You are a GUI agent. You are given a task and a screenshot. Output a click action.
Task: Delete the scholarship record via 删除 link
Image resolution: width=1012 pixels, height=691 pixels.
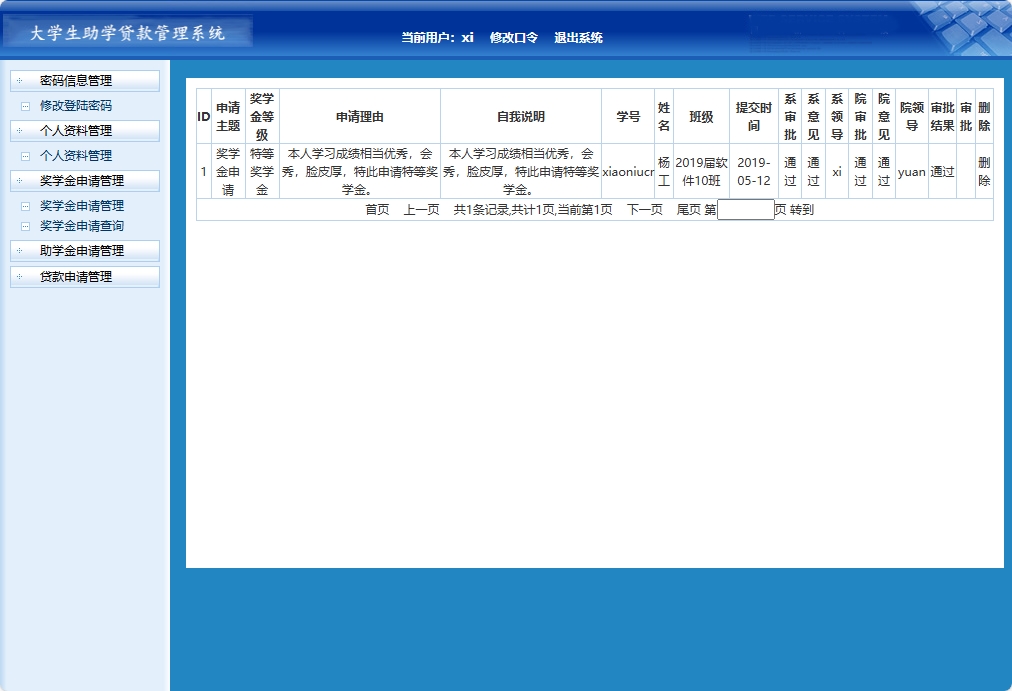983,171
